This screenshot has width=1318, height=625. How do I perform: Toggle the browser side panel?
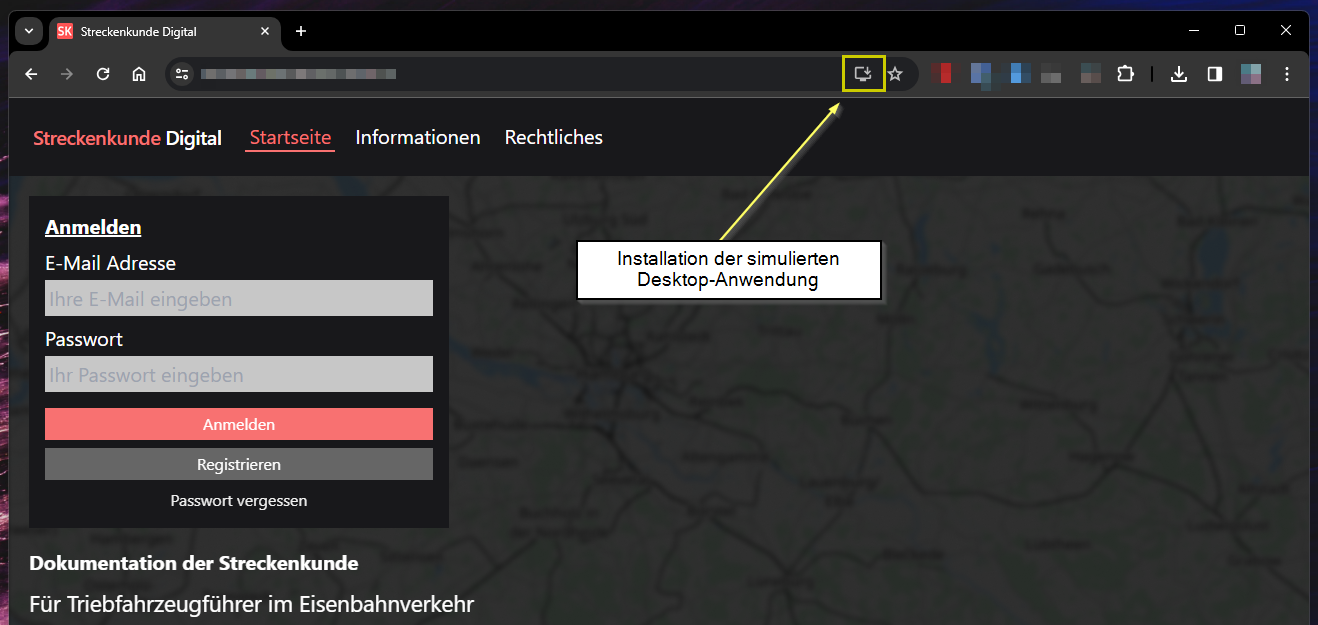tap(1215, 74)
